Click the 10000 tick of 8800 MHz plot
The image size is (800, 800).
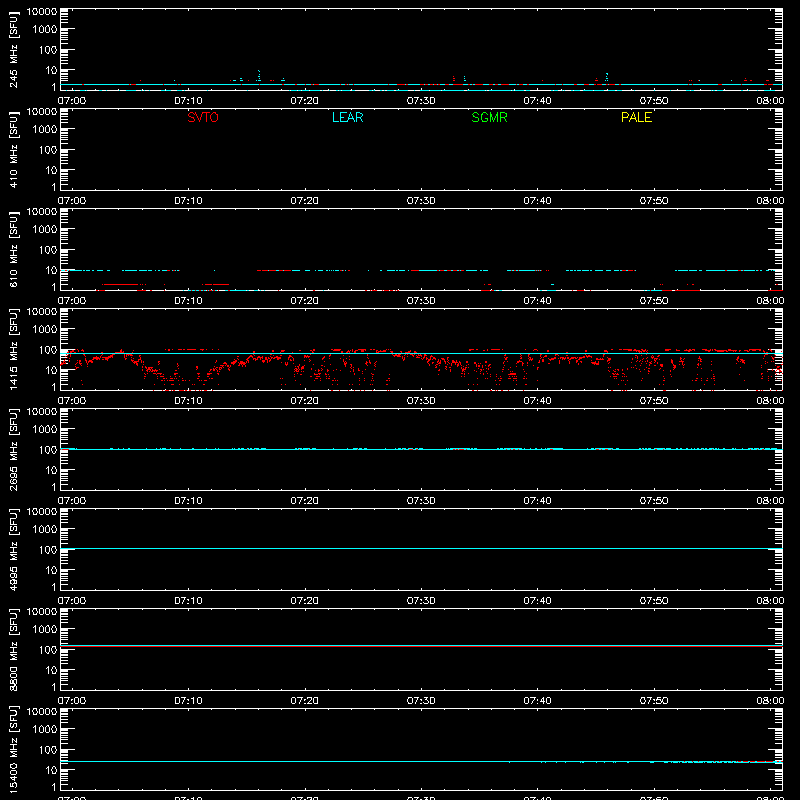point(42,612)
